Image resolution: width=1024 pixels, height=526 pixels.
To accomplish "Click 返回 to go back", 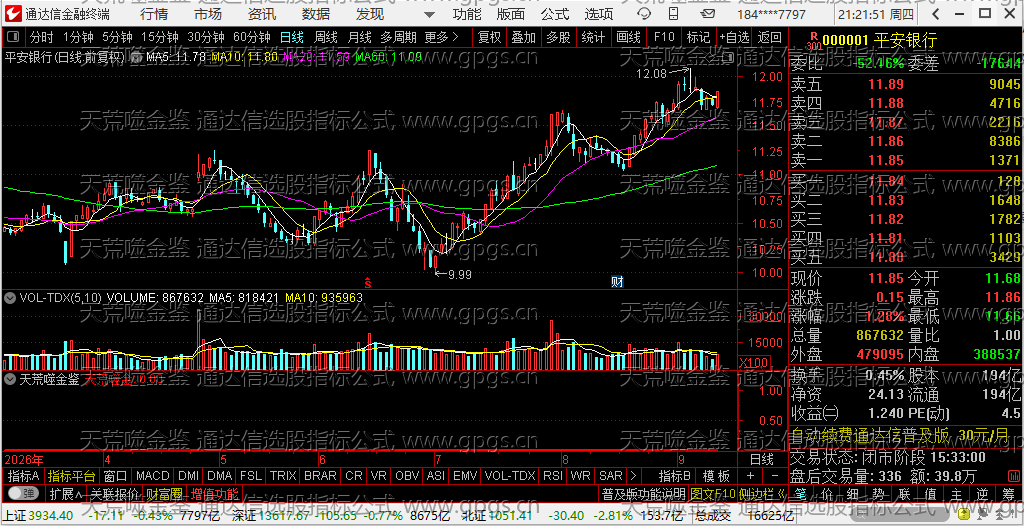I will pos(770,37).
